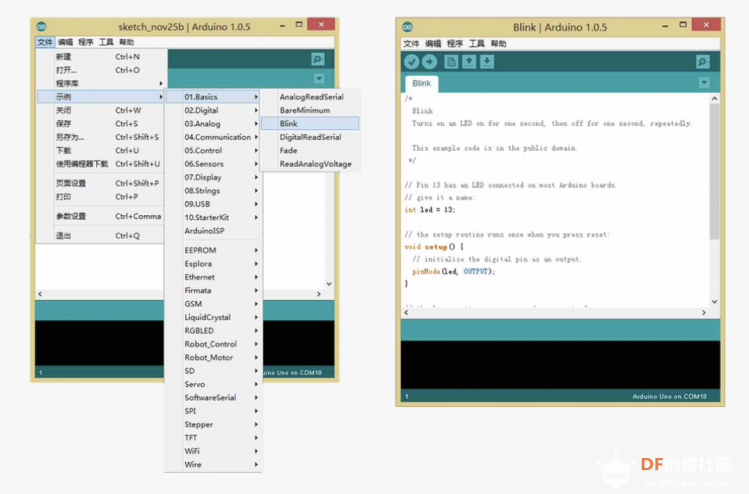Click scroll-down arrow in Blink editor
749x494 pixels.
tap(714, 301)
